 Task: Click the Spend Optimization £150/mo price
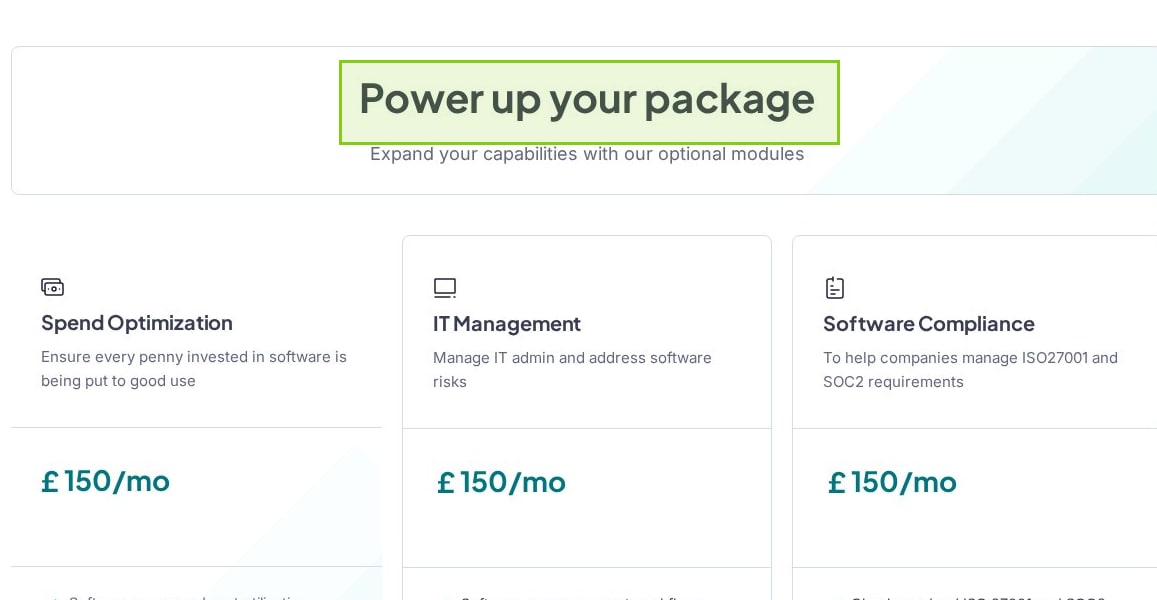[x=106, y=481]
